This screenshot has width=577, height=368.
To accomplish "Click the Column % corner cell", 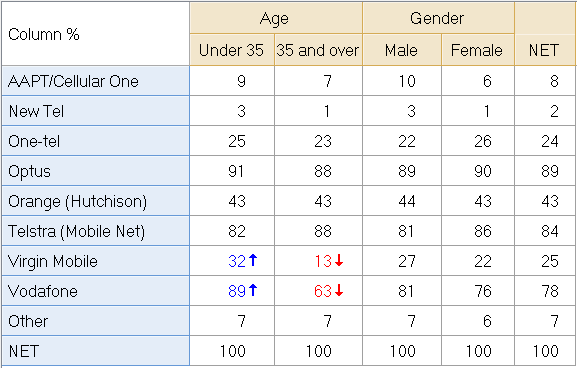I will tap(95, 34).
